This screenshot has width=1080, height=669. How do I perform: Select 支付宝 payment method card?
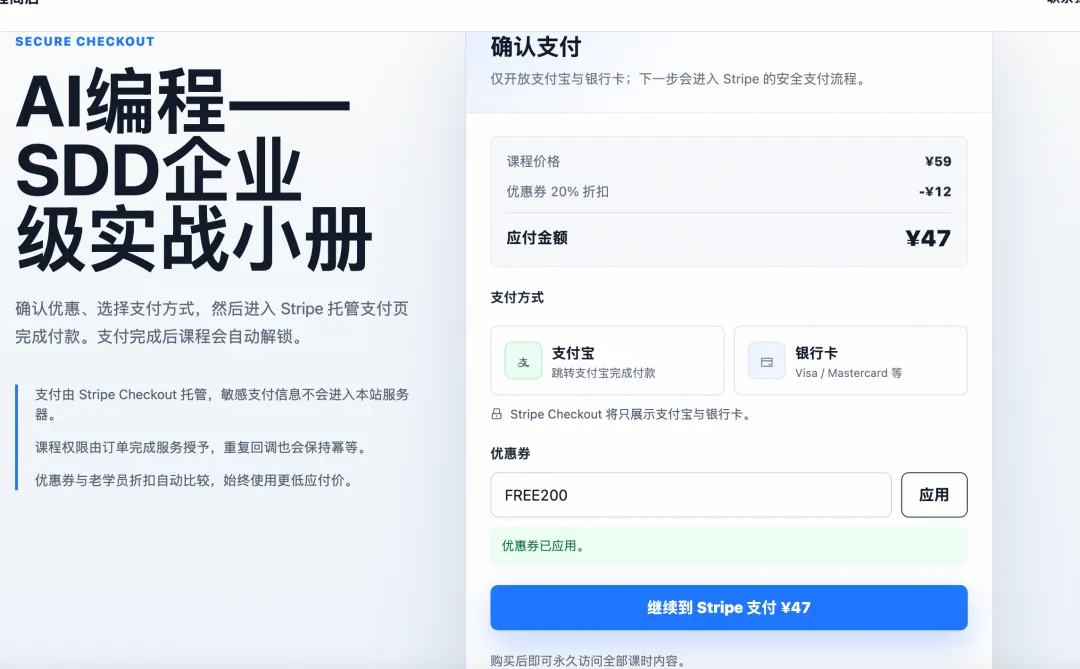pos(607,360)
